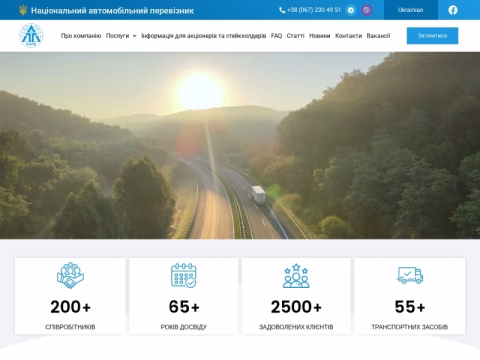
Task: Open the FAQ menu item
Action: (x=276, y=36)
